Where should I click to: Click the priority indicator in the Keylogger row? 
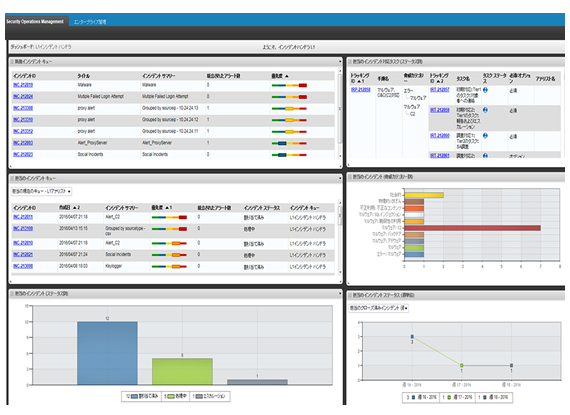169,267
